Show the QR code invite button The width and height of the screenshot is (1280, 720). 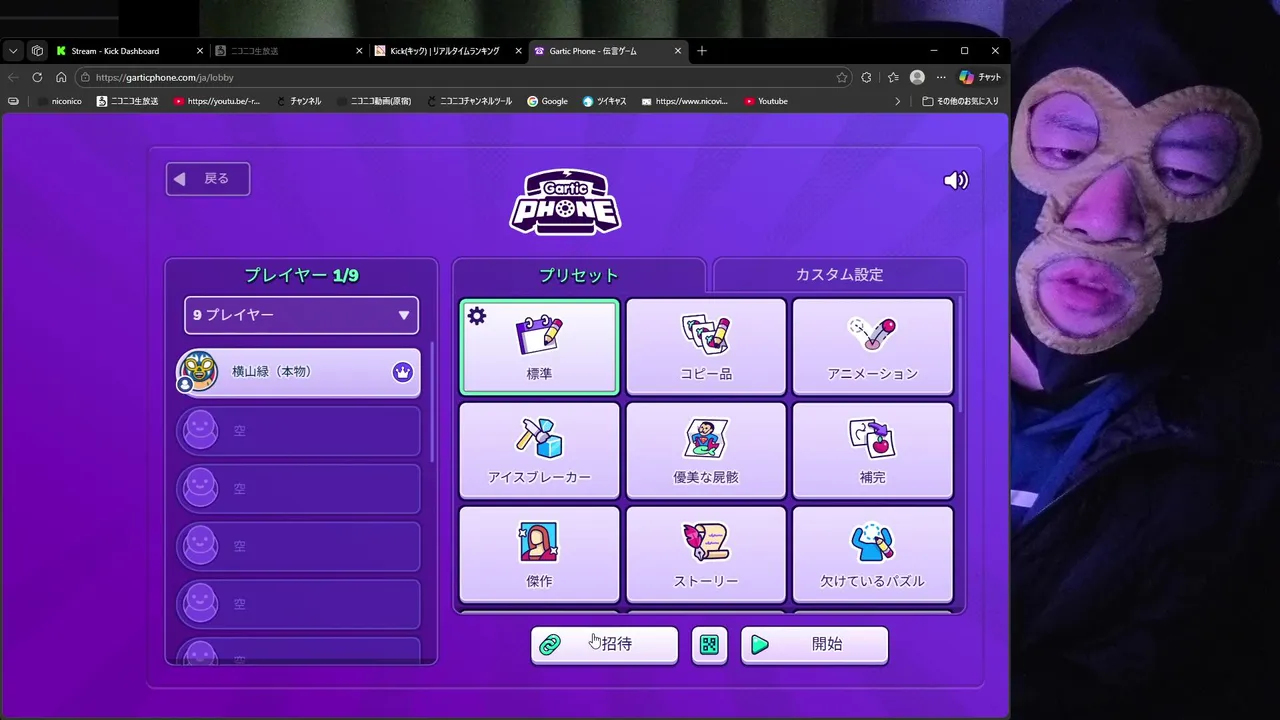709,645
